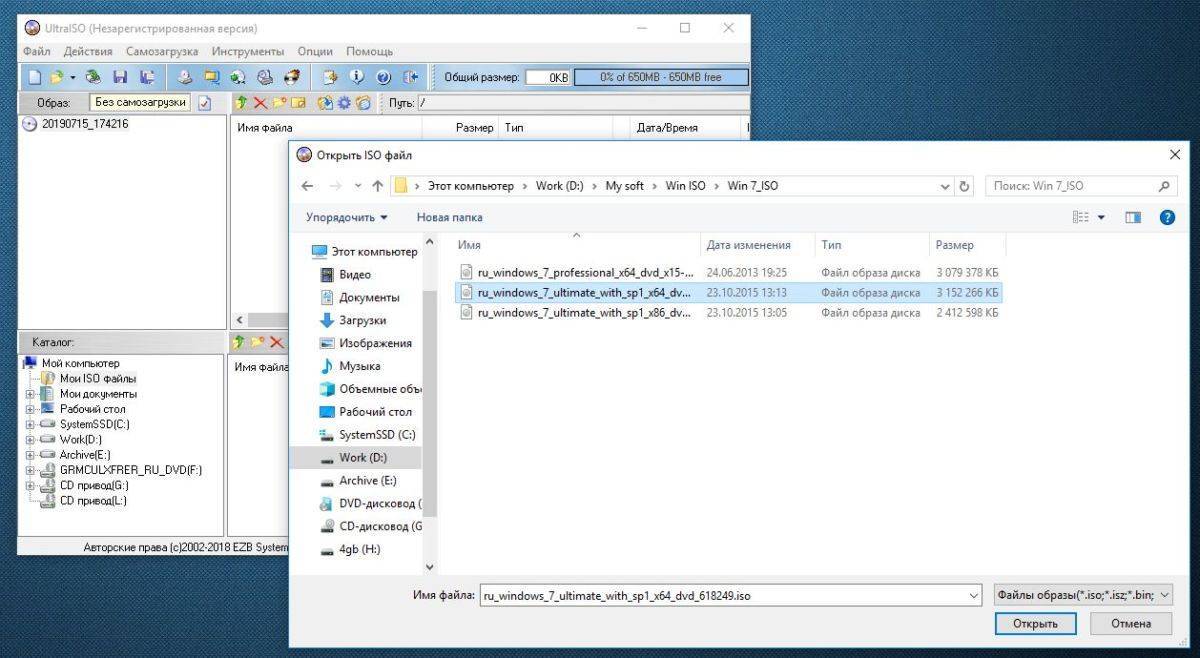This screenshot has width=1200, height=658.
Task: Click the Save floppy disk icon
Action: [x=120, y=77]
